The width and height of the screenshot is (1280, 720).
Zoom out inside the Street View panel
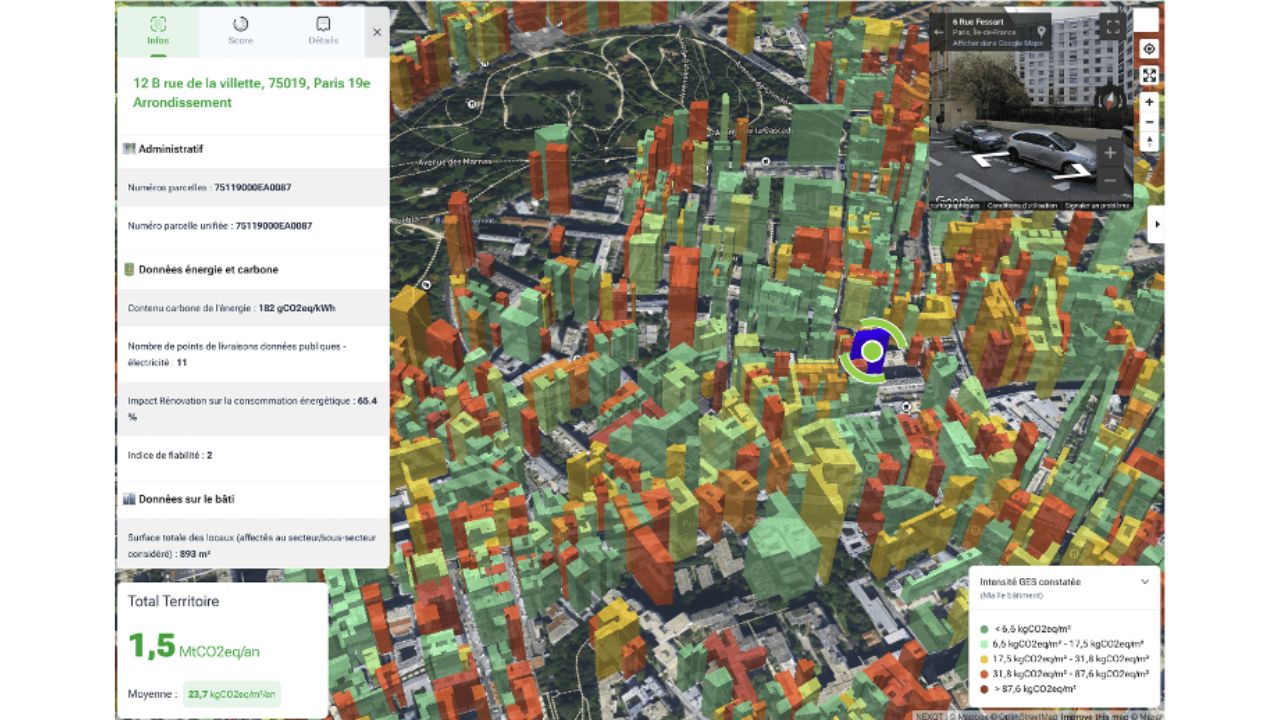click(x=1109, y=180)
